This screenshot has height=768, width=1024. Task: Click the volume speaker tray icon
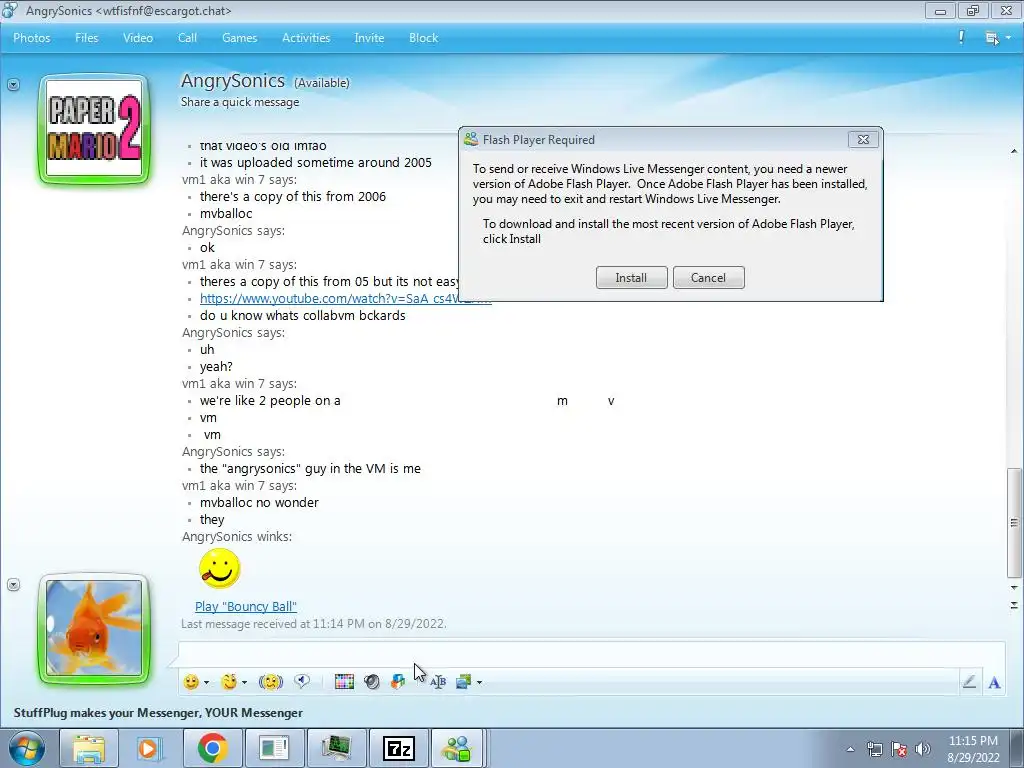tap(923, 749)
